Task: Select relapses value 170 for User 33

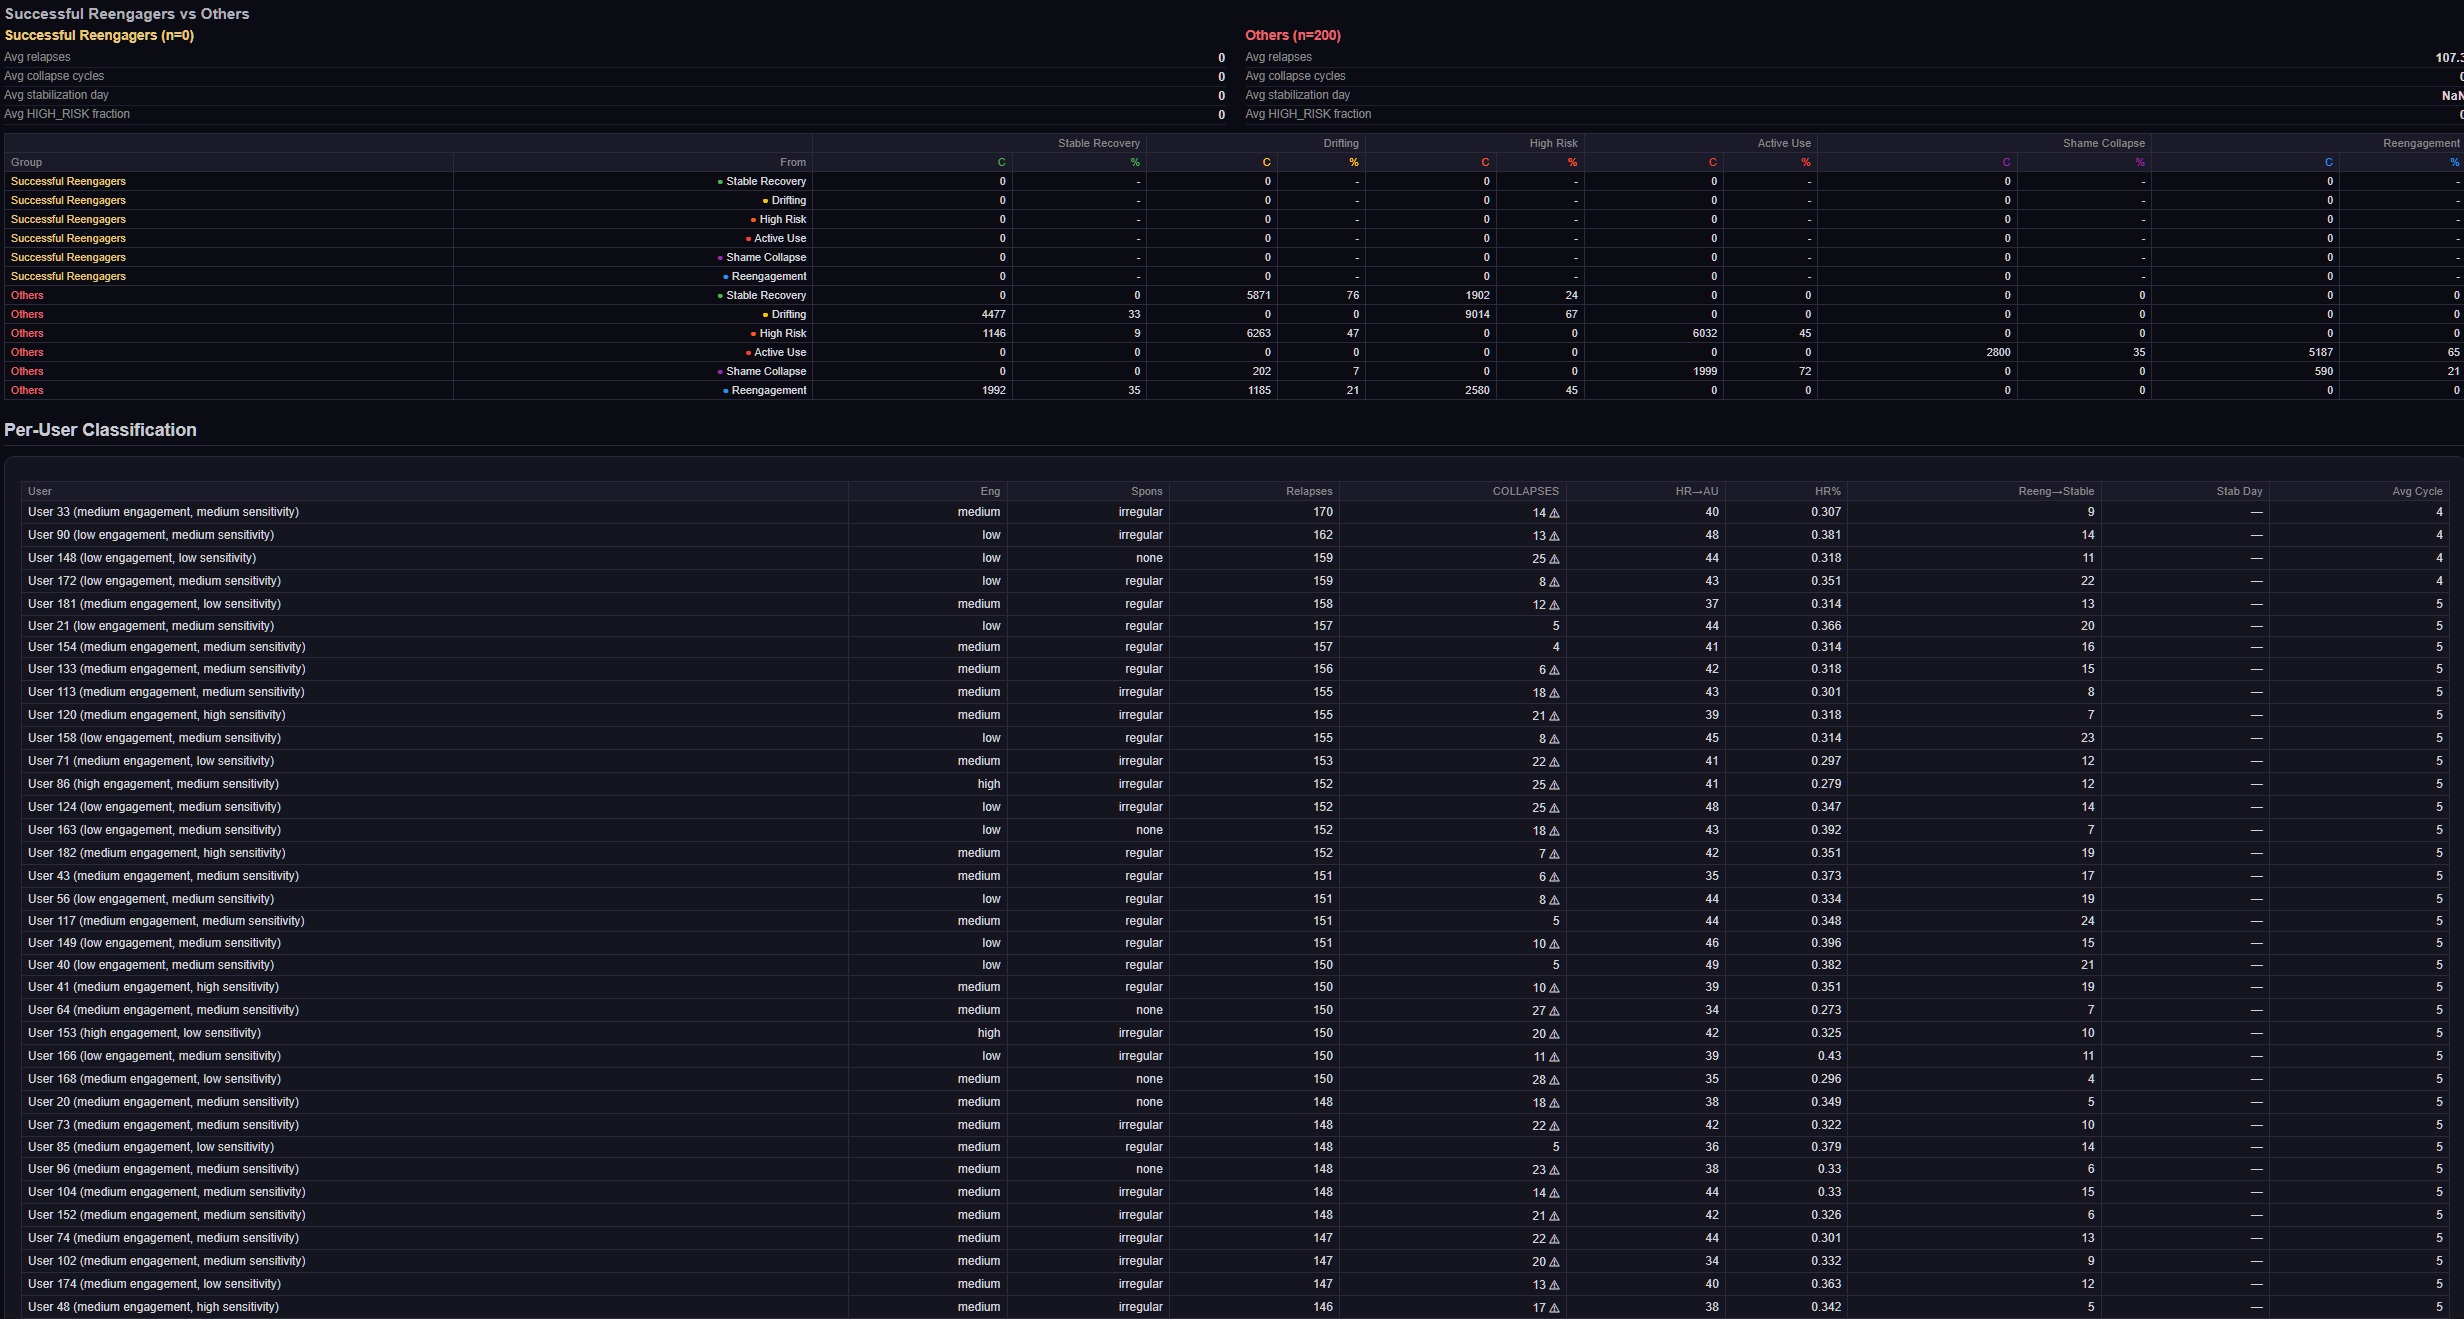Action: [x=1322, y=512]
